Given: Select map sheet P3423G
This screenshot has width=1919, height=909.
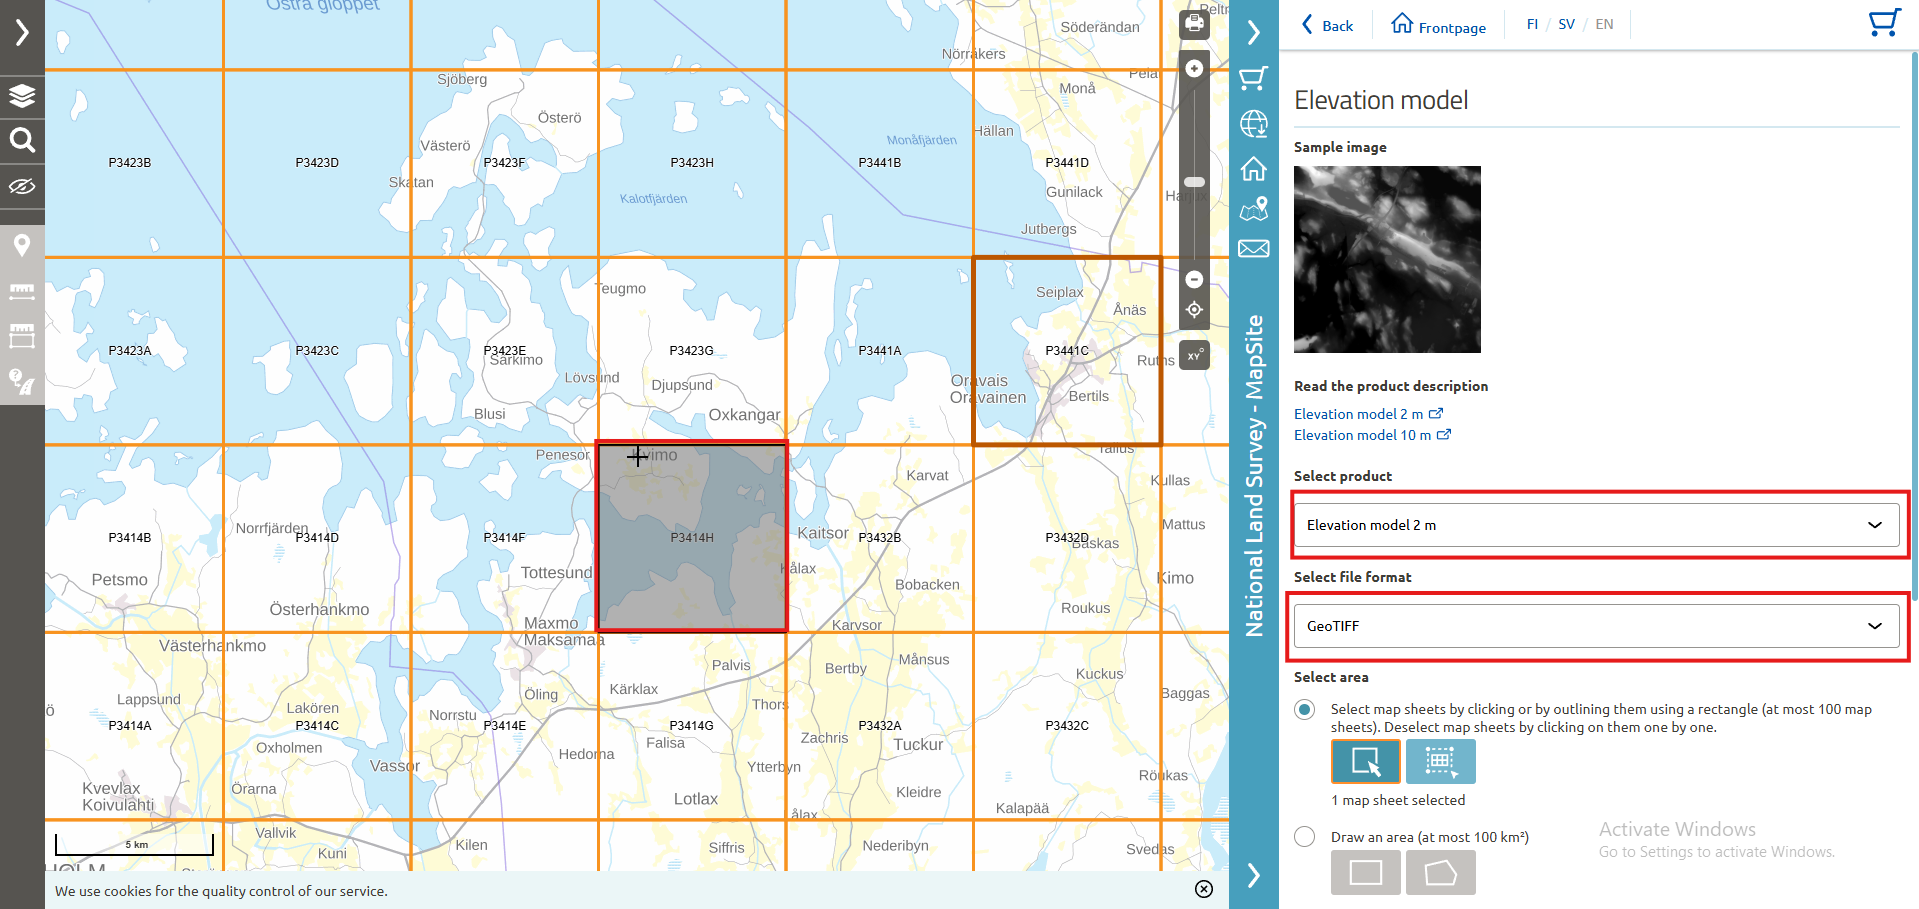Looking at the screenshot, I should [692, 350].
